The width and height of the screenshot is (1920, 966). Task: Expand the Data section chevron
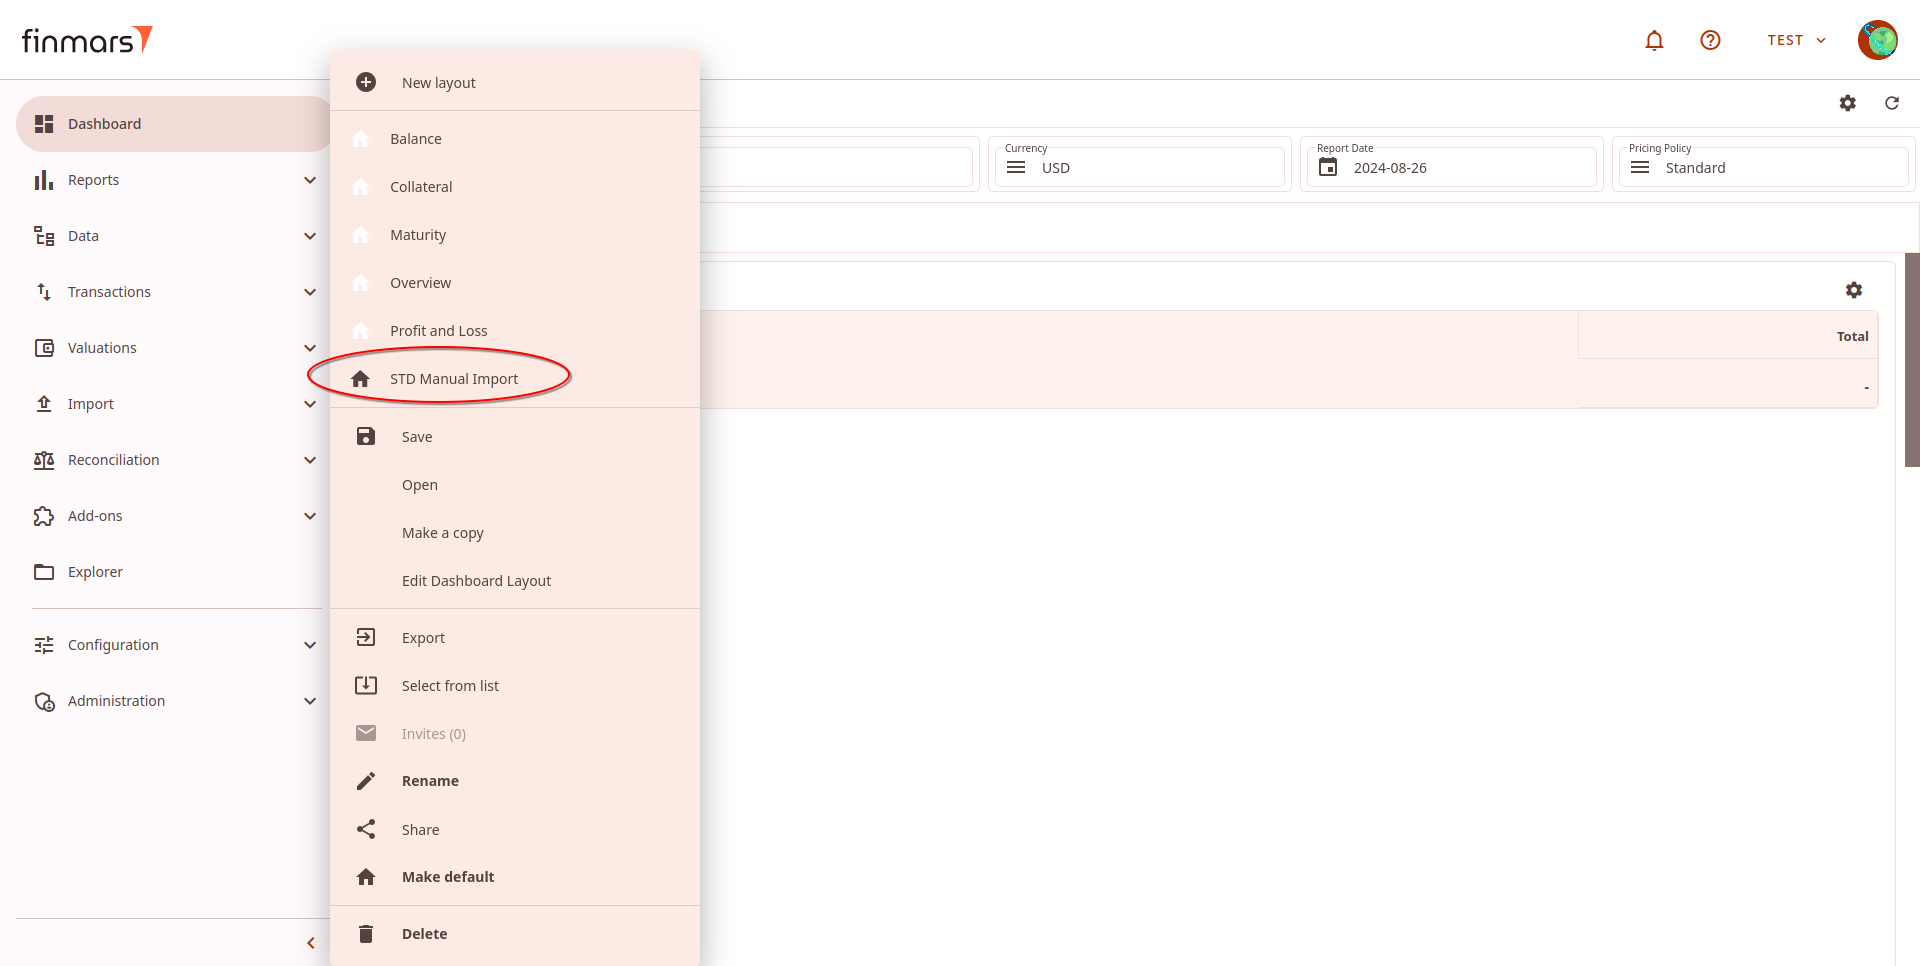(x=310, y=236)
